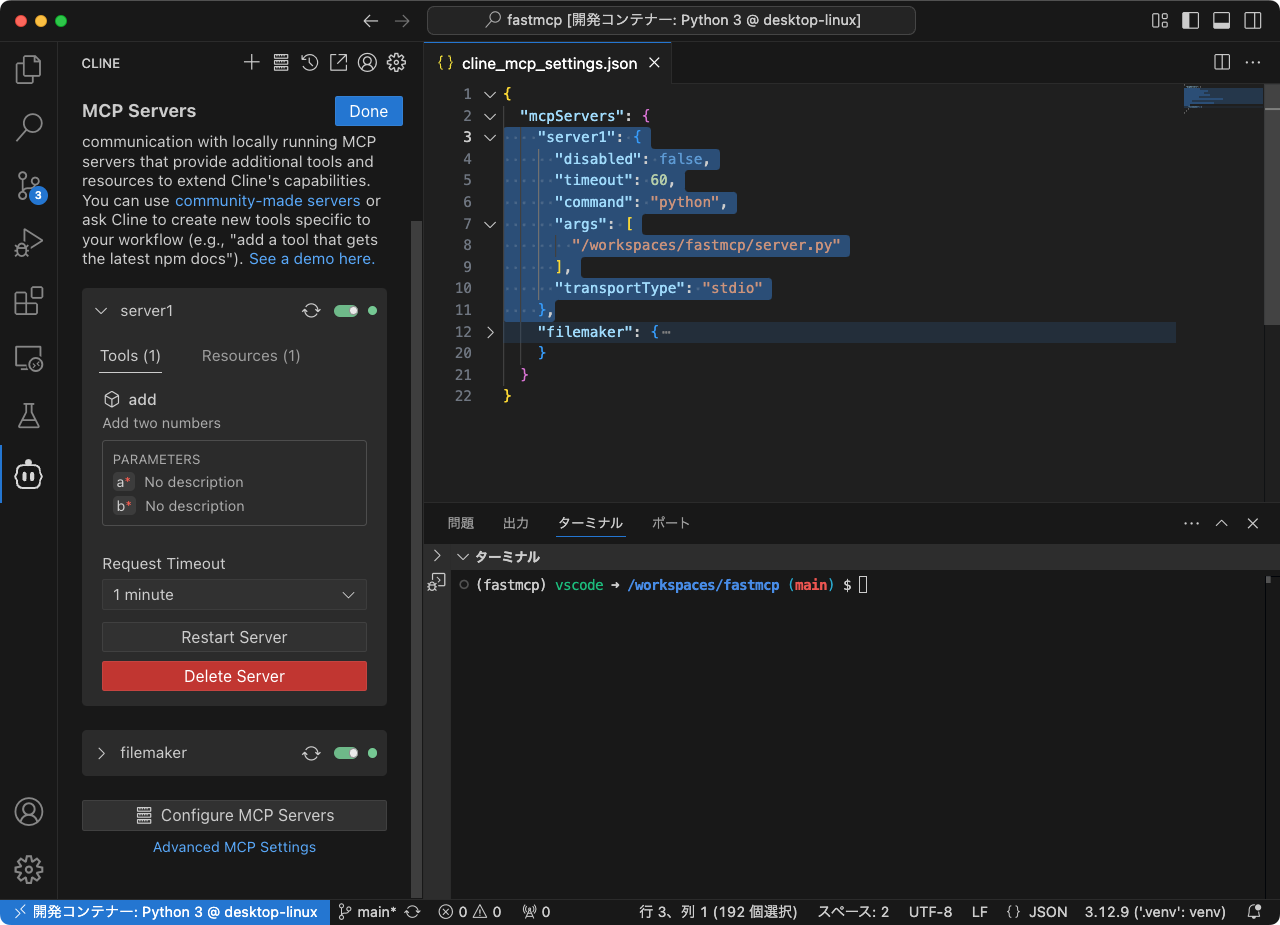The width and height of the screenshot is (1280, 925).
Task: Open the 出力 panel tab
Action: pyautogui.click(x=516, y=523)
